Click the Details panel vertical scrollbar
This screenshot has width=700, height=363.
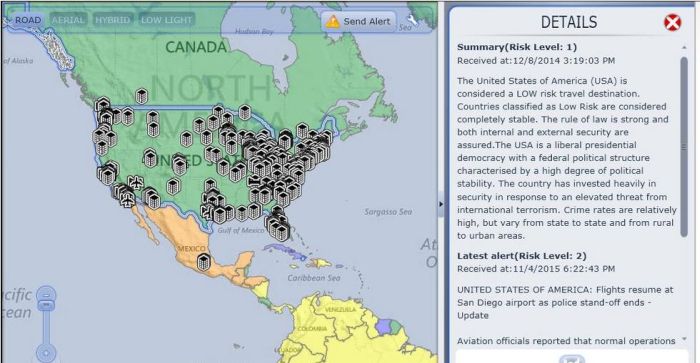684,146
